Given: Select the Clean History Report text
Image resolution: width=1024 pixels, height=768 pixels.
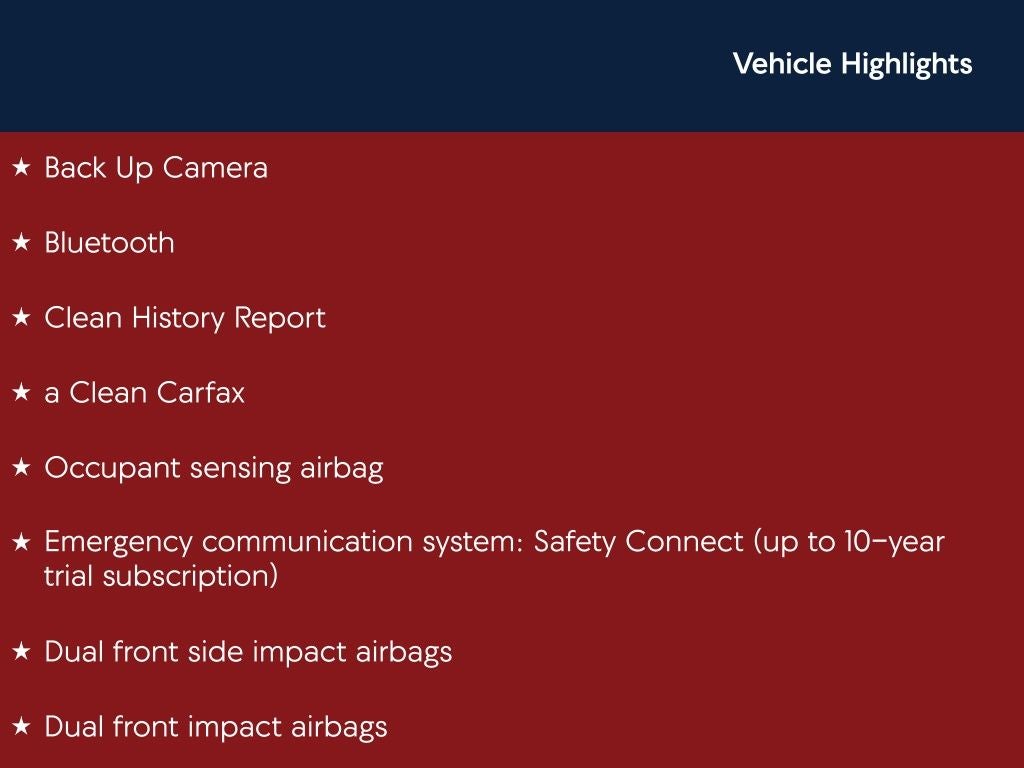Looking at the screenshot, I should point(185,318).
